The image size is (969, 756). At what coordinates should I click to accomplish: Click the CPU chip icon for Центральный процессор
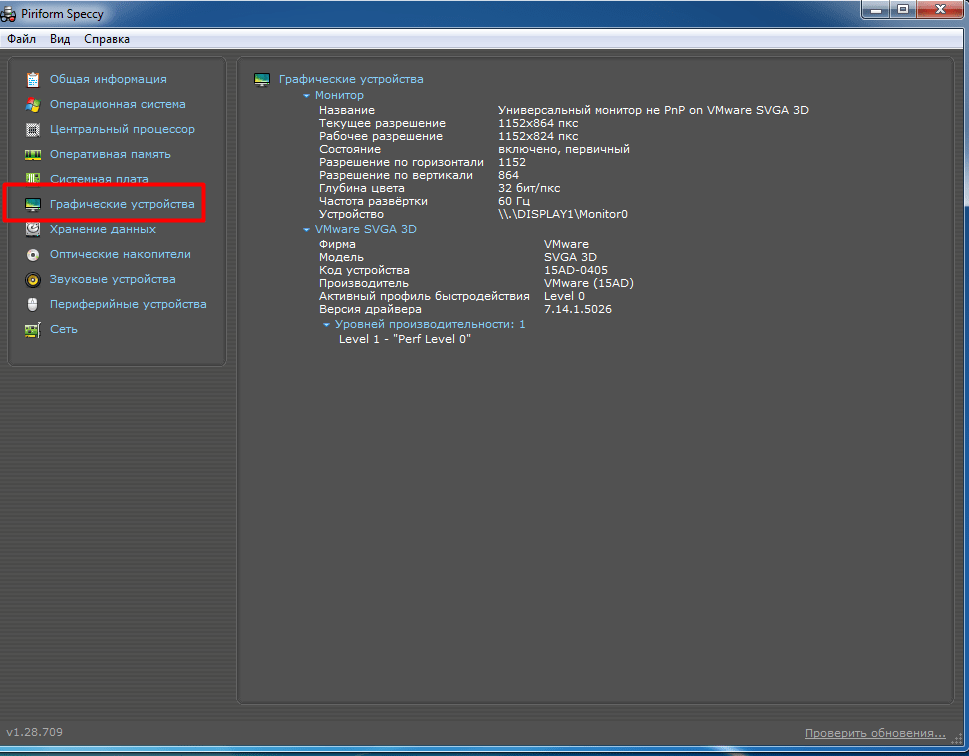click(x=33, y=130)
